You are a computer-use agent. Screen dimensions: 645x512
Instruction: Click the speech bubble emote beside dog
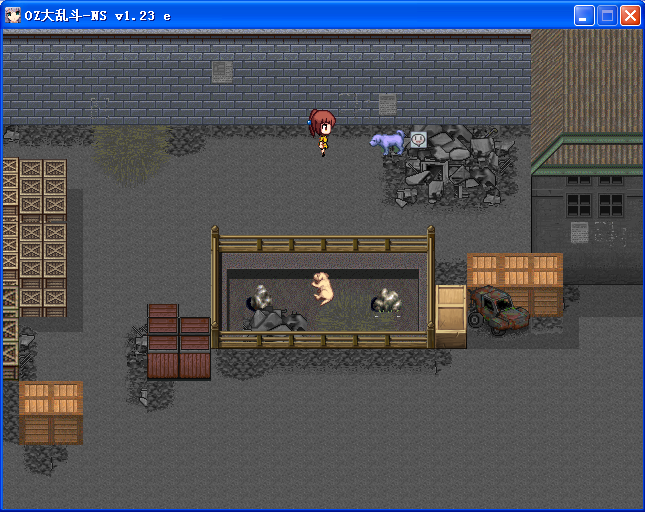418,140
